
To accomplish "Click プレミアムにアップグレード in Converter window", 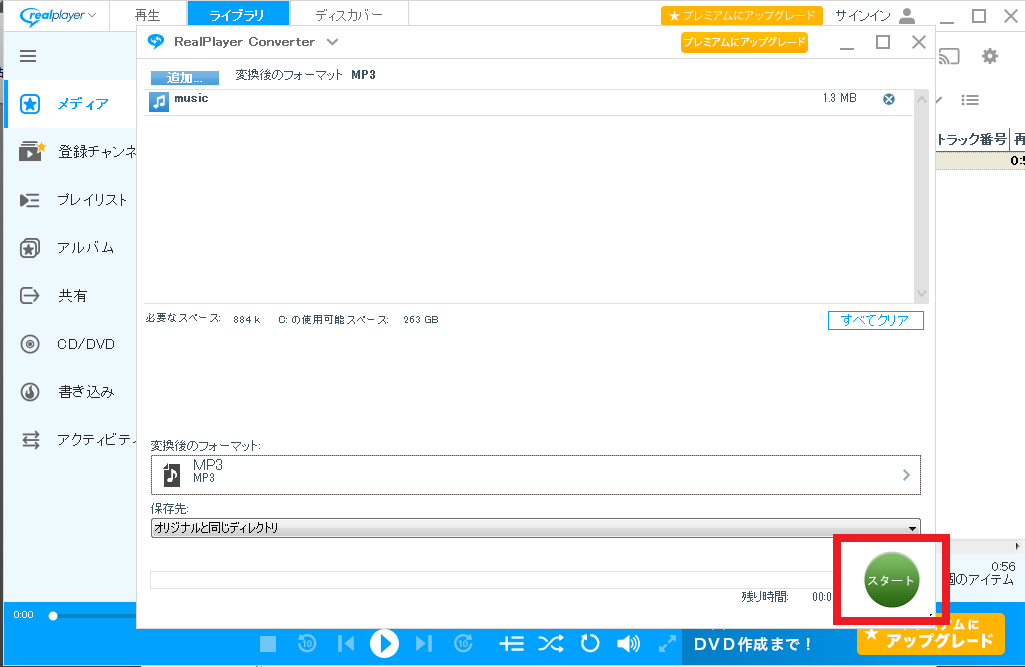I will click(744, 42).
